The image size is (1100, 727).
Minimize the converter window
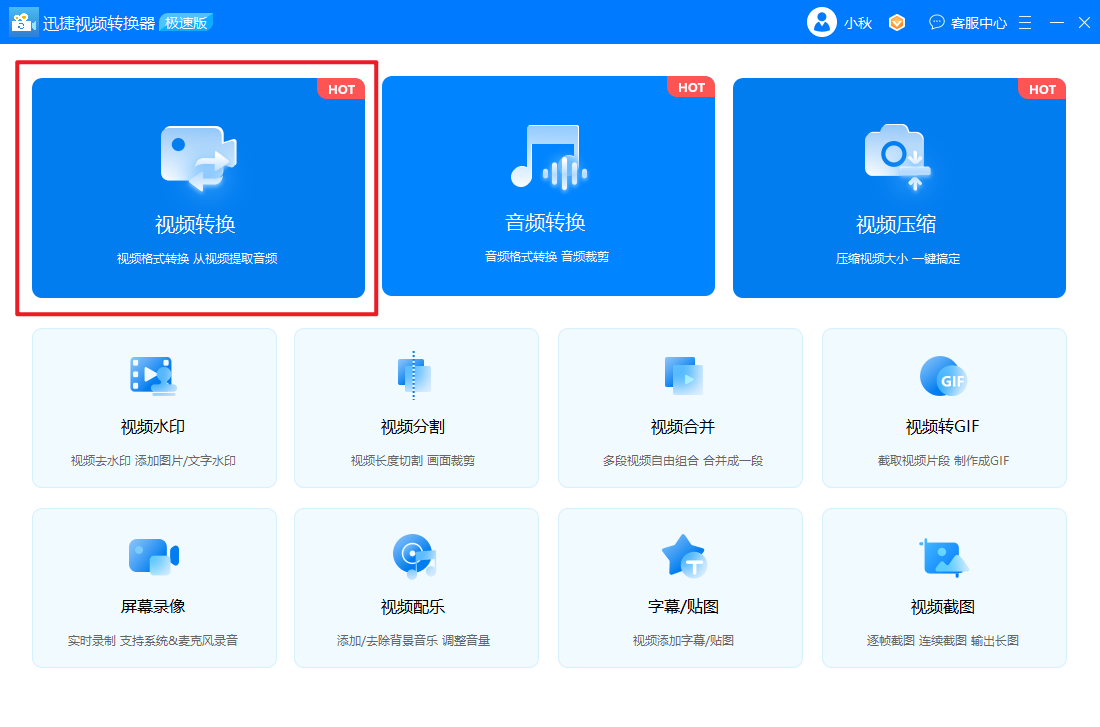[1057, 22]
